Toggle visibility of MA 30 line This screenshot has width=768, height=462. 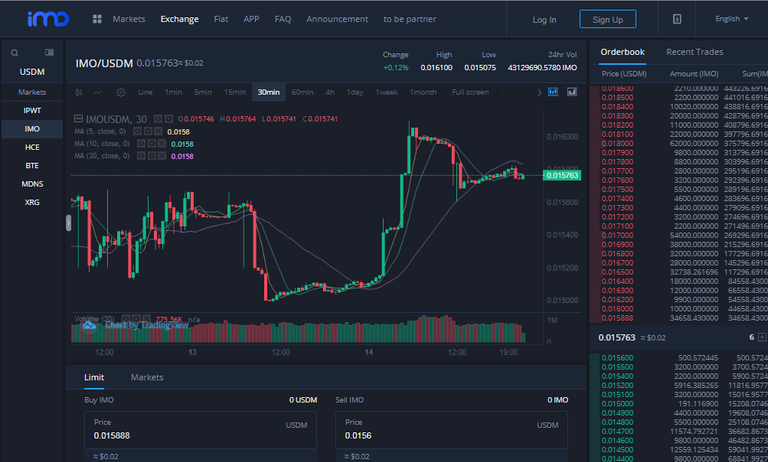141,156
